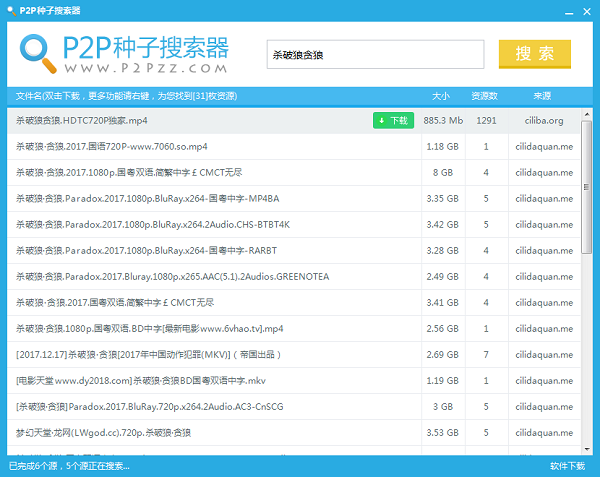Screen dimensions: 600x477
Task: Select row 国语720P-www.7060.so.mp4
Action: tap(293, 147)
